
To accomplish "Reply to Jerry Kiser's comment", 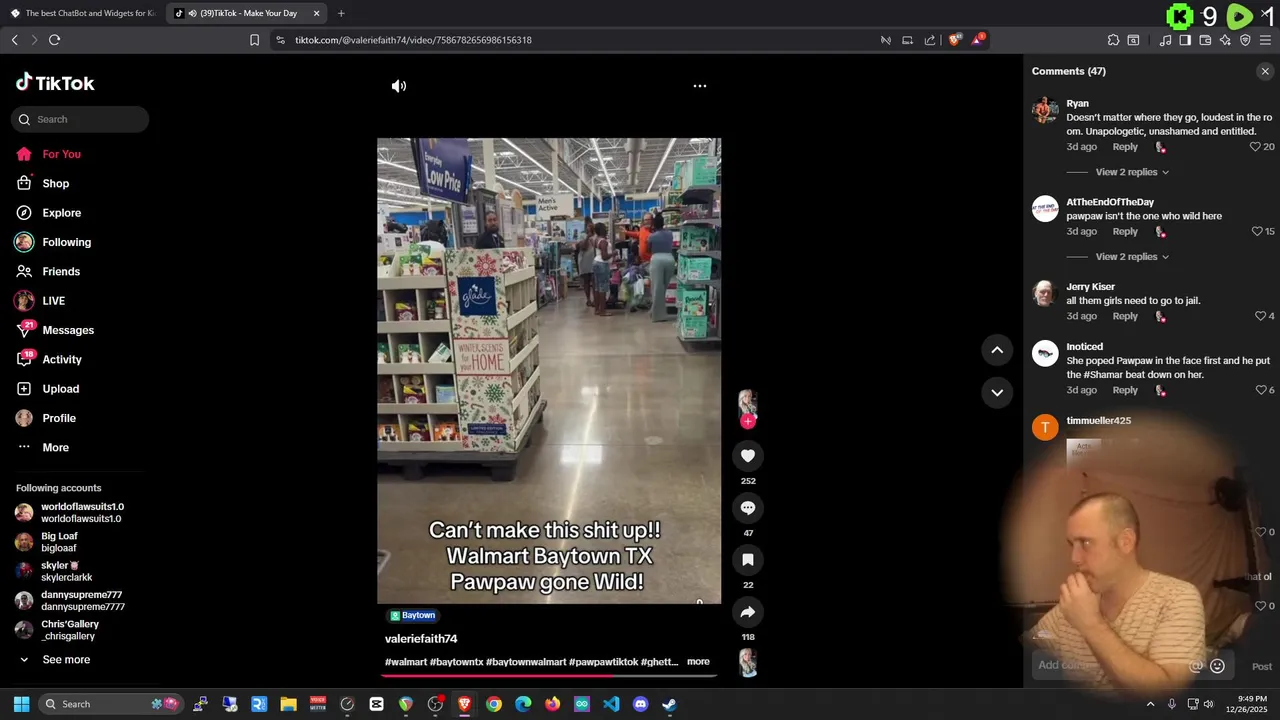I will tap(1125, 316).
